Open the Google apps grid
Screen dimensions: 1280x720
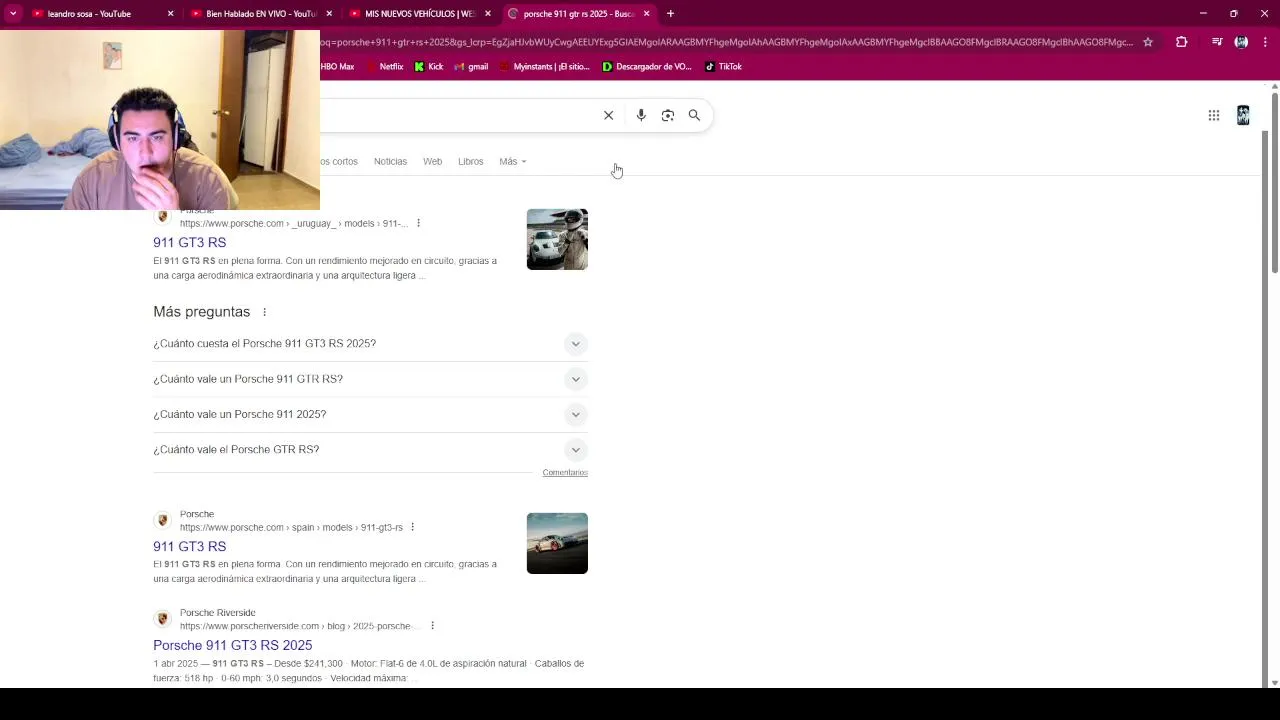[x=1213, y=115]
